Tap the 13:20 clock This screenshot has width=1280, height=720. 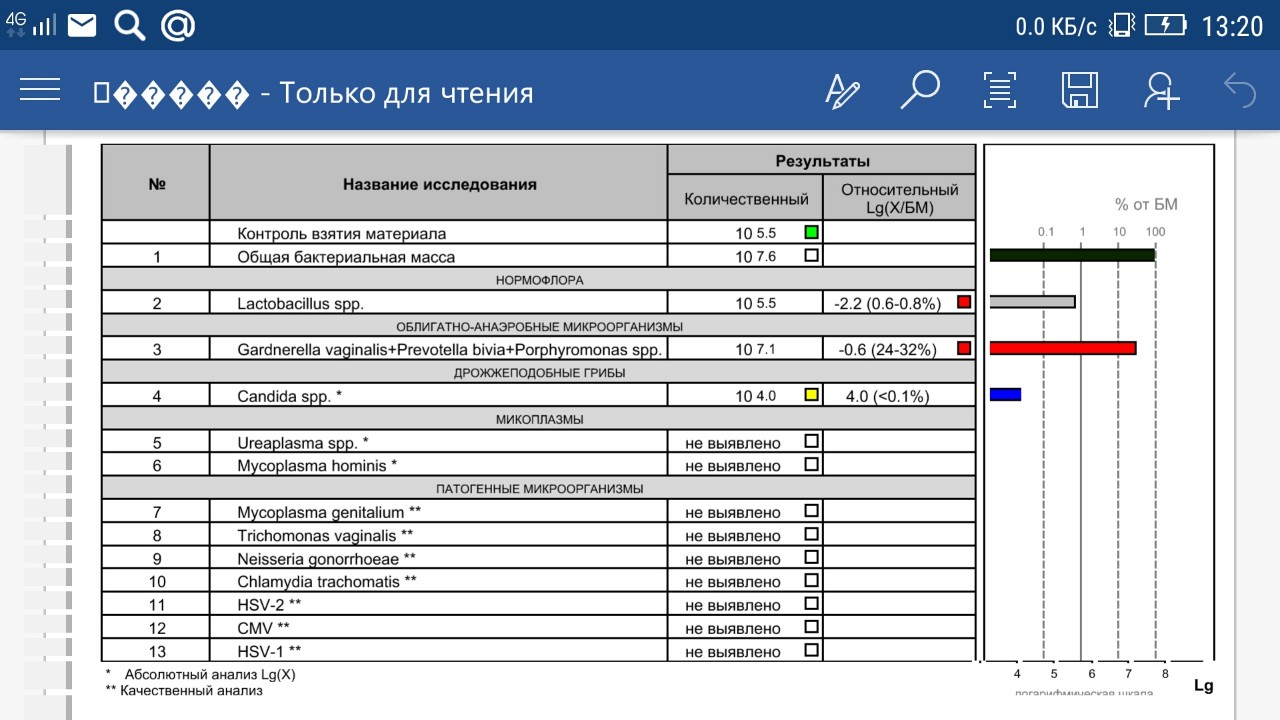coord(1232,26)
